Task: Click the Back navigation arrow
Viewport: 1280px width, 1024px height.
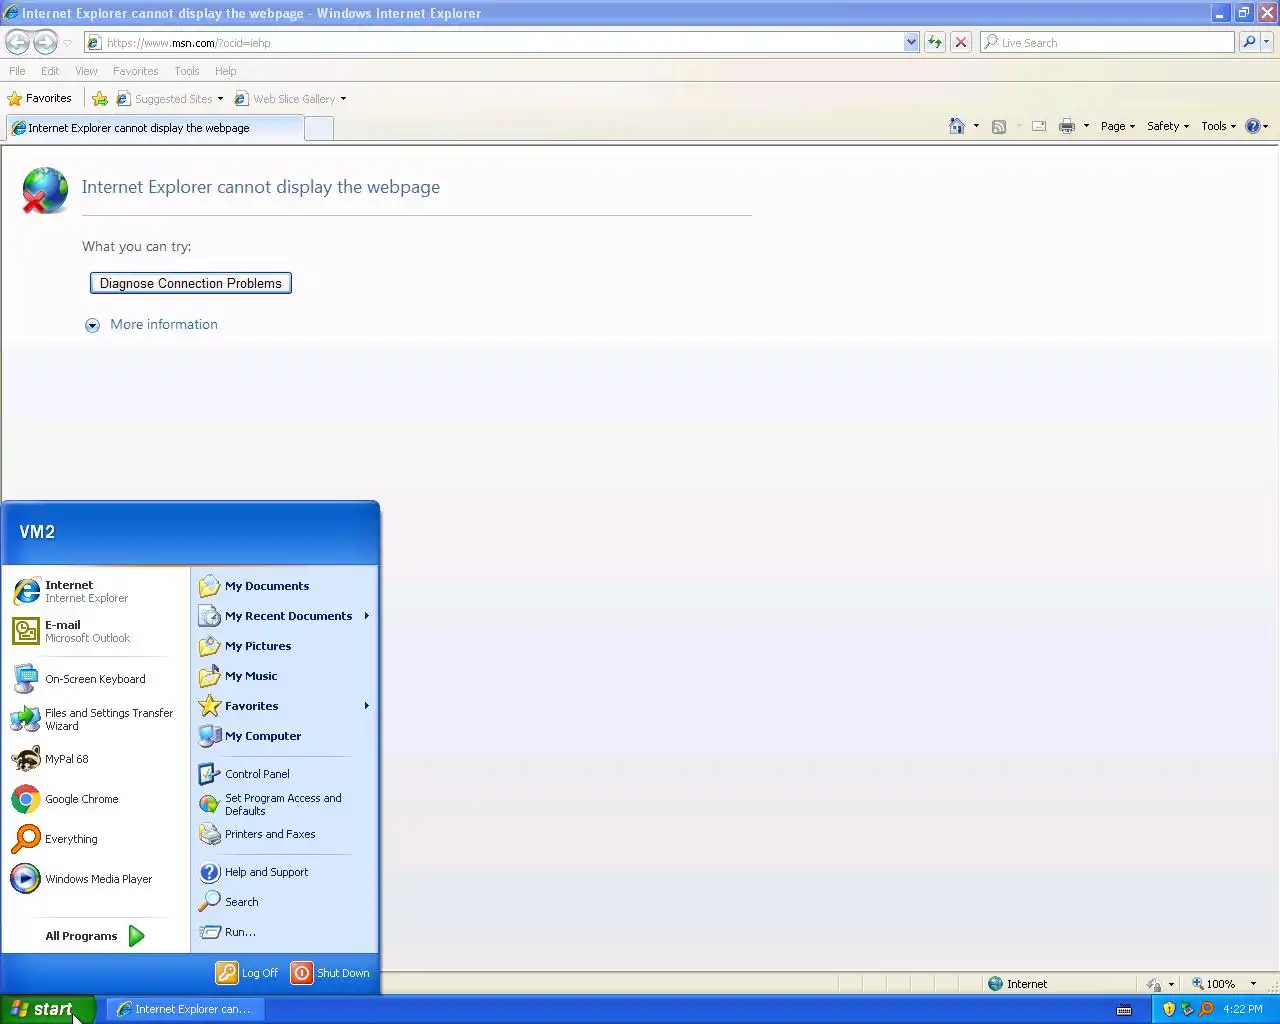Action: 17,42
